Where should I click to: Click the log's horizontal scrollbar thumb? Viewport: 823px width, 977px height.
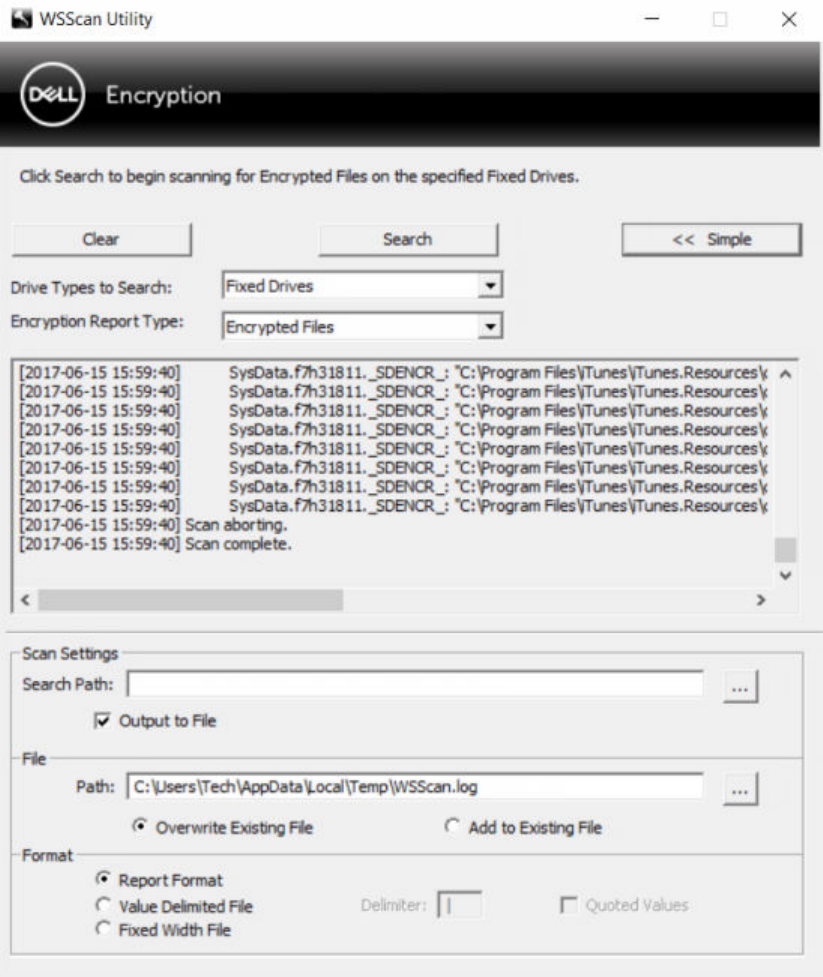pyautogui.click(x=191, y=599)
